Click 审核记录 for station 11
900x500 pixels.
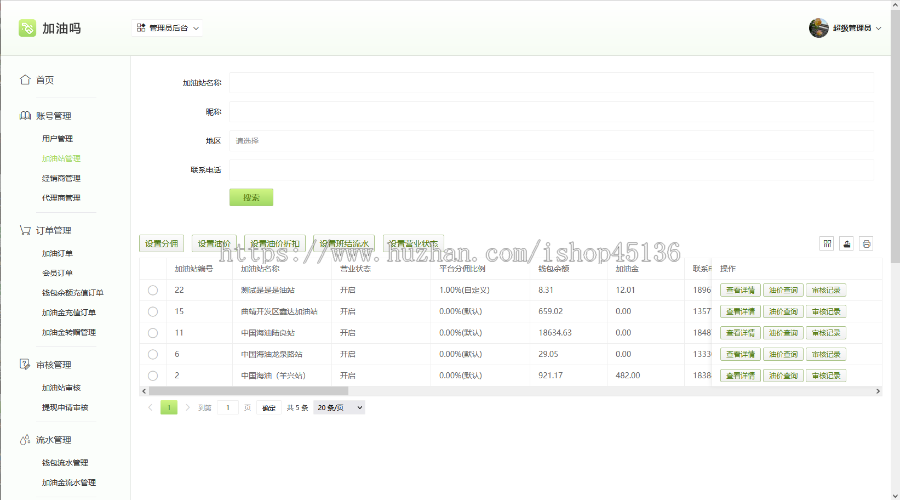click(x=826, y=332)
